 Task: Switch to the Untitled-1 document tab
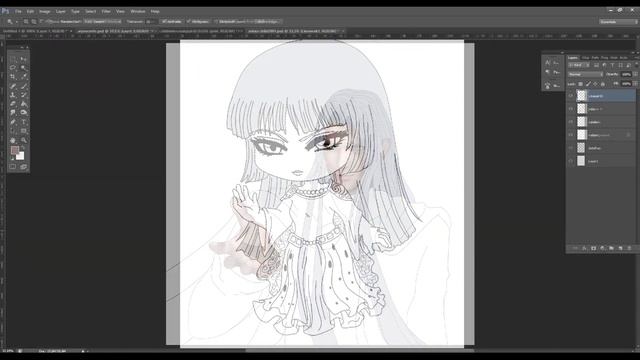(37, 31)
